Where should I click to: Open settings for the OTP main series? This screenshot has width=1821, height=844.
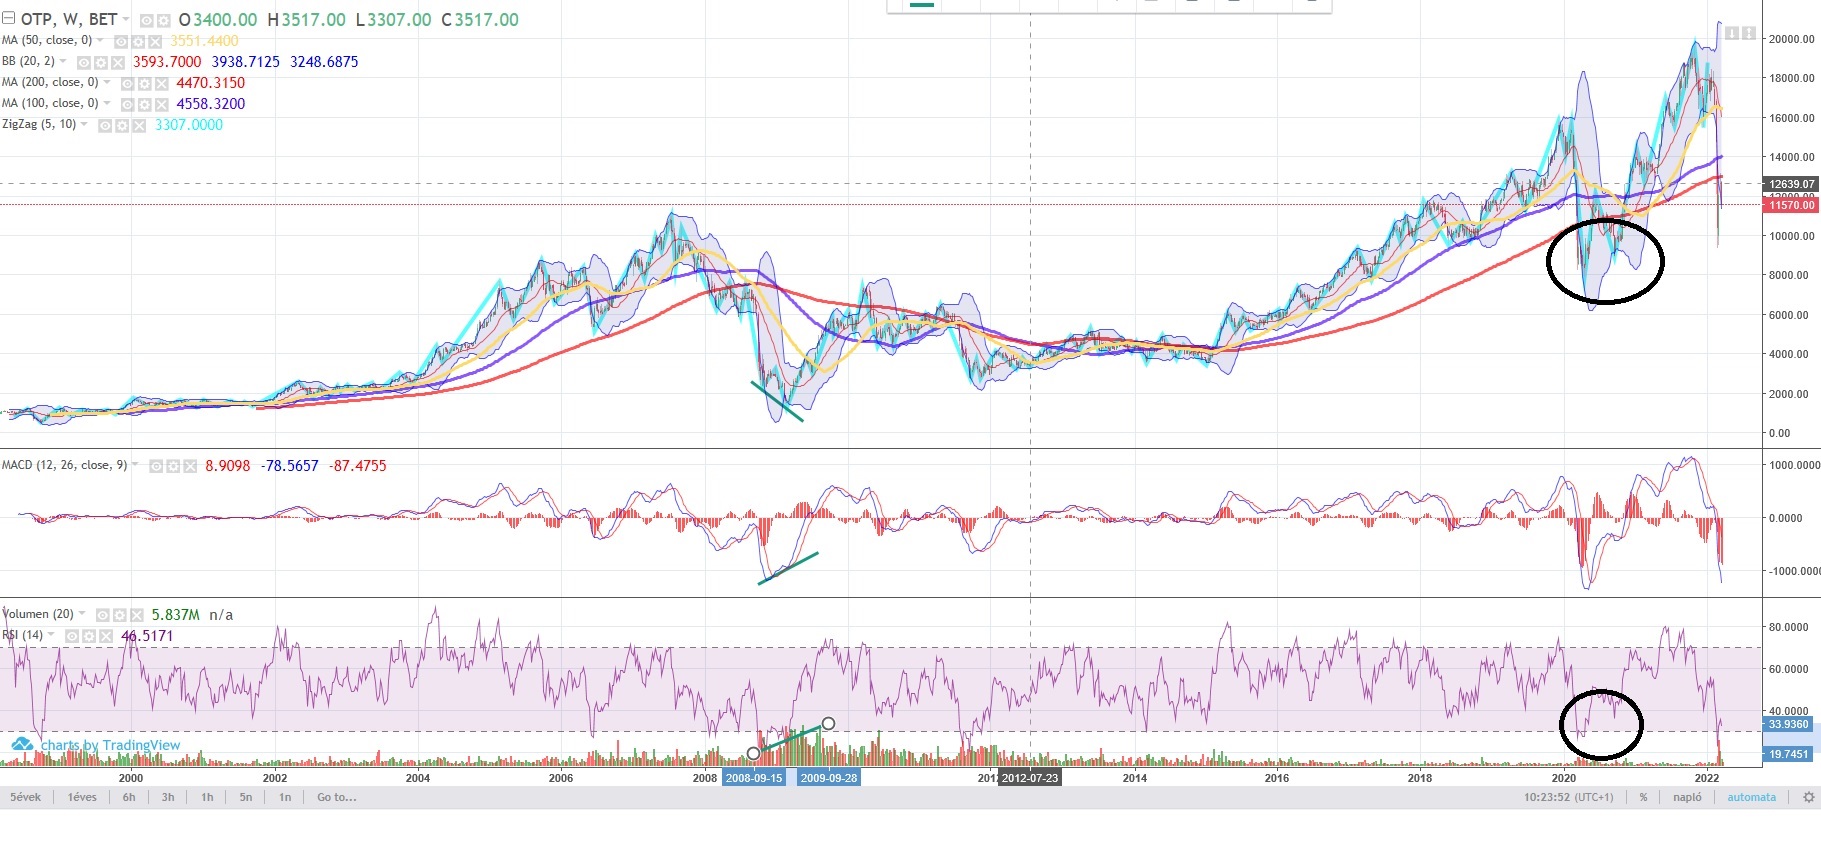coord(163,20)
